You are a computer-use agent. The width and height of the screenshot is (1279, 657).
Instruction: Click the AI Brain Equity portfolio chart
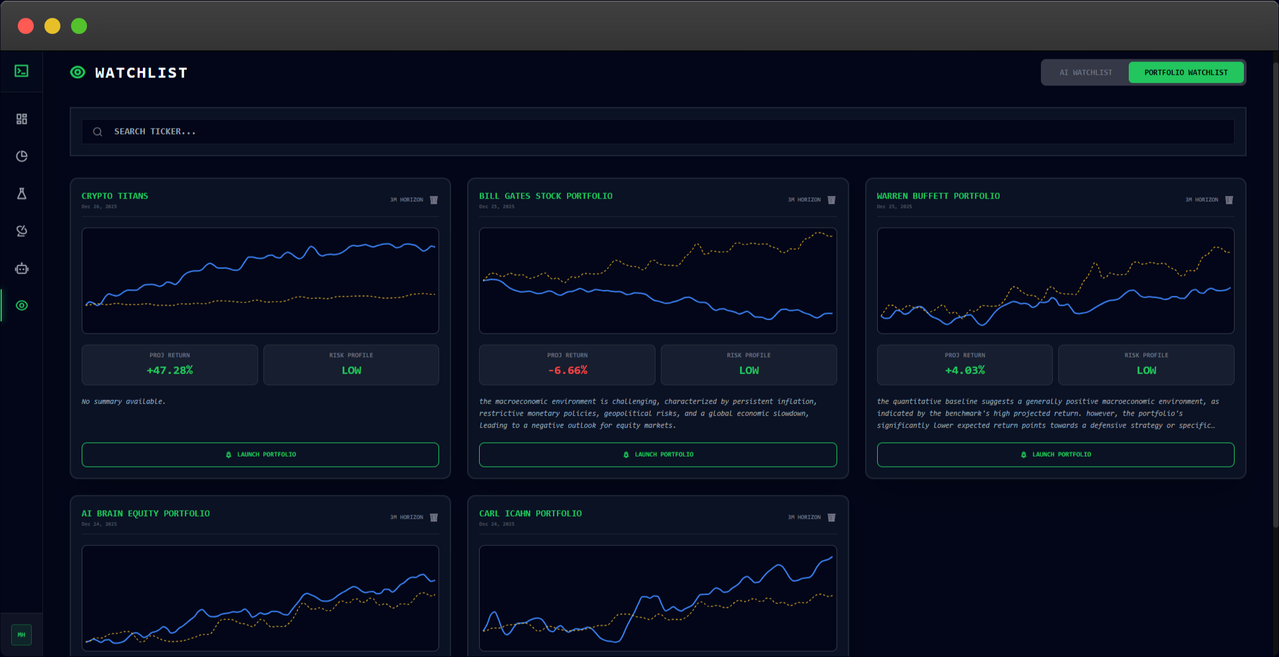(260, 598)
